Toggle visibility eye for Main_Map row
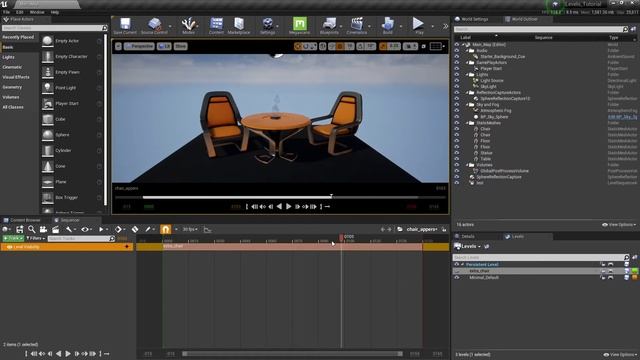640x360 pixels. click(457, 44)
